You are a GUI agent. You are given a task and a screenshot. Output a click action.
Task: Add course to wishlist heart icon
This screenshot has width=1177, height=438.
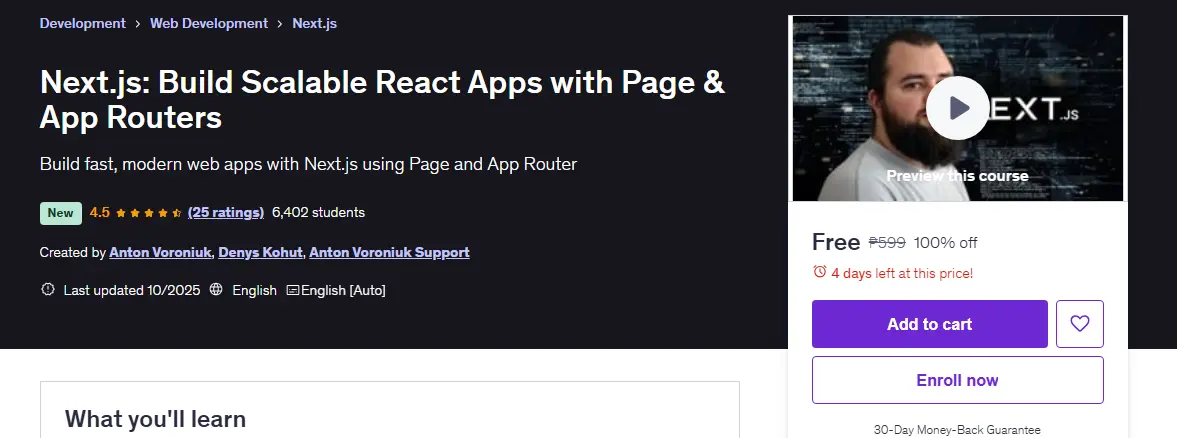[x=1079, y=324]
